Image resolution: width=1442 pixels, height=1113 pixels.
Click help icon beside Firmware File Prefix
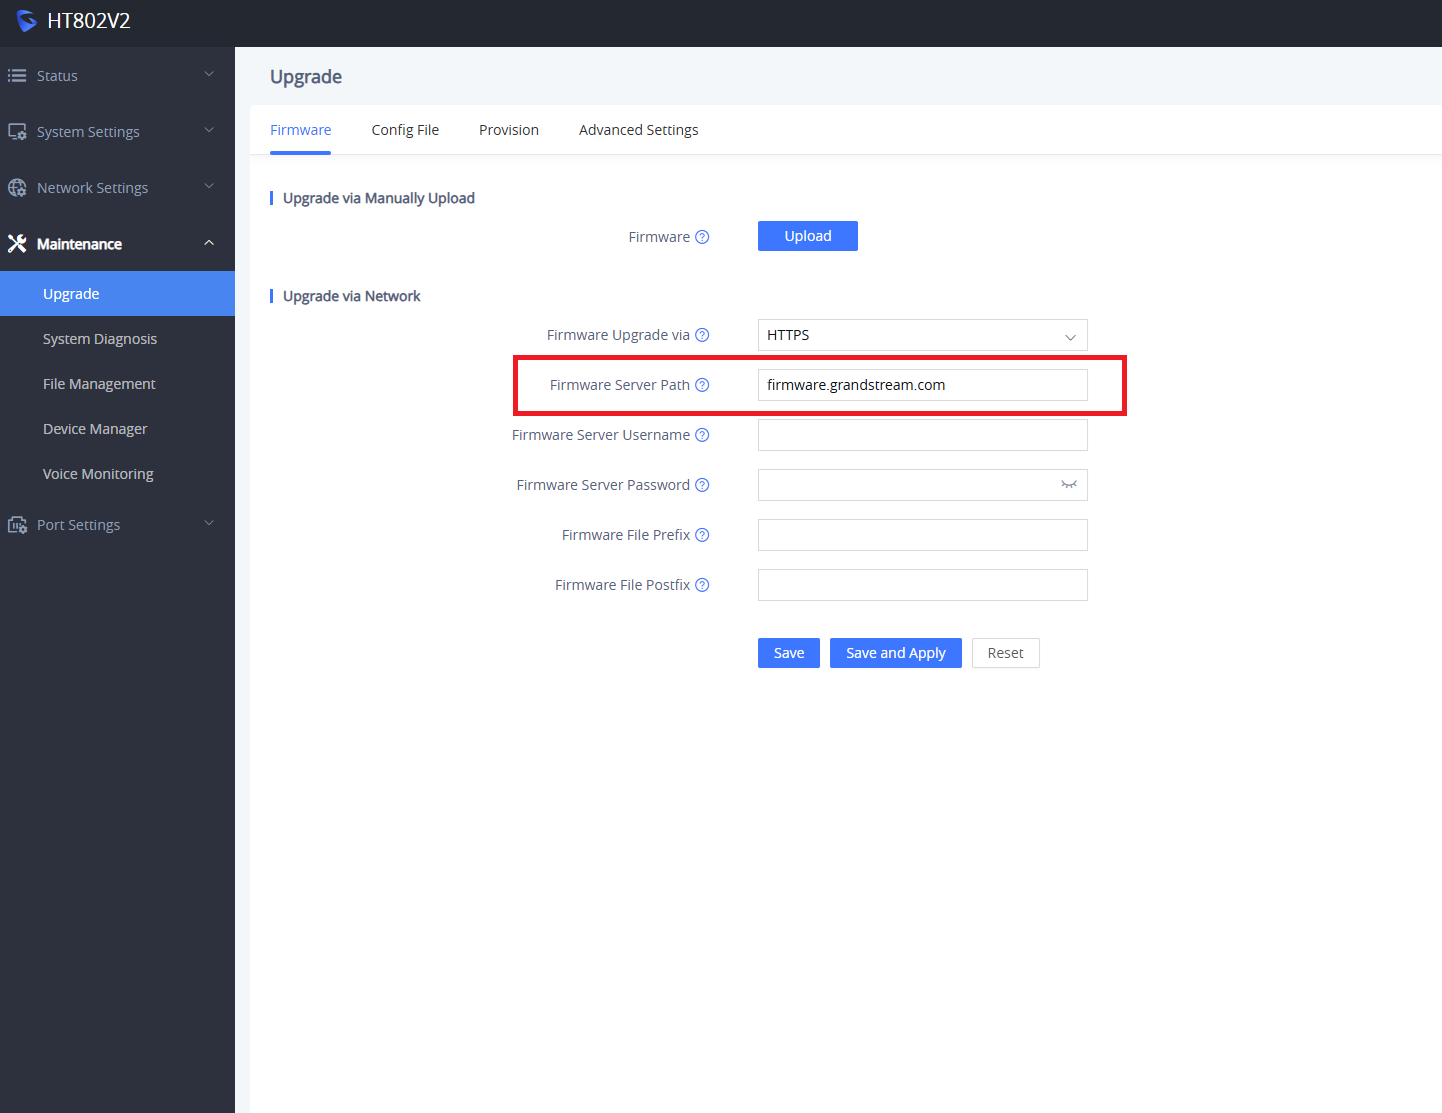(x=702, y=535)
